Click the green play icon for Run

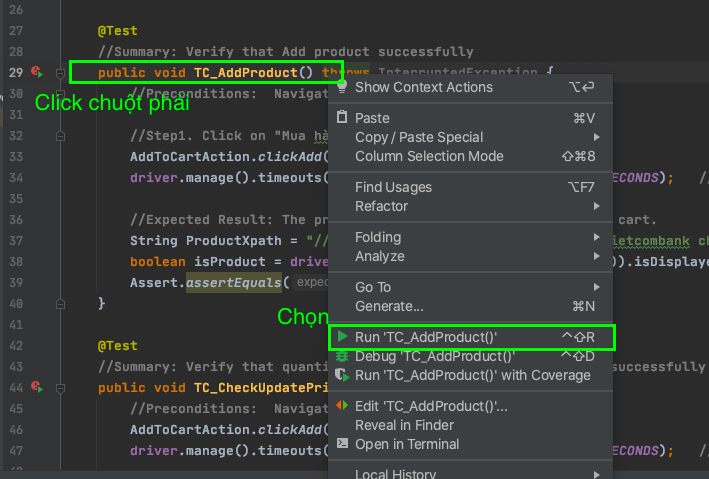pyautogui.click(x=342, y=337)
